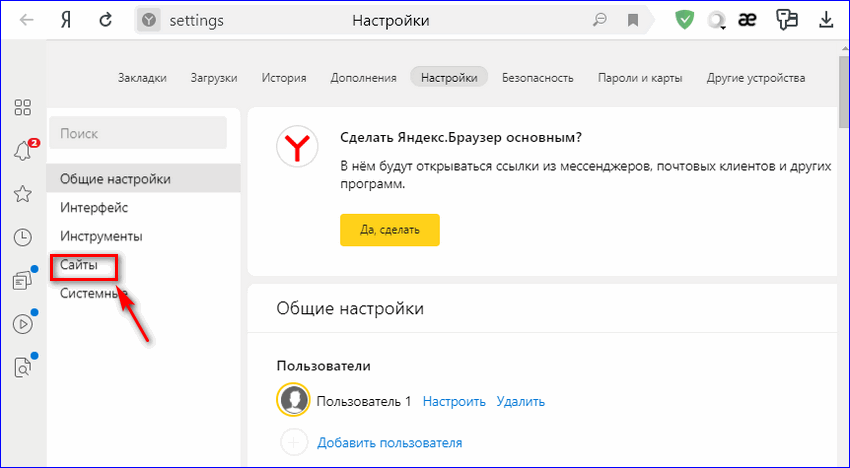Image resolution: width=850 pixels, height=468 pixels.
Task: Click the plus circle add user icon
Action: [x=294, y=443]
